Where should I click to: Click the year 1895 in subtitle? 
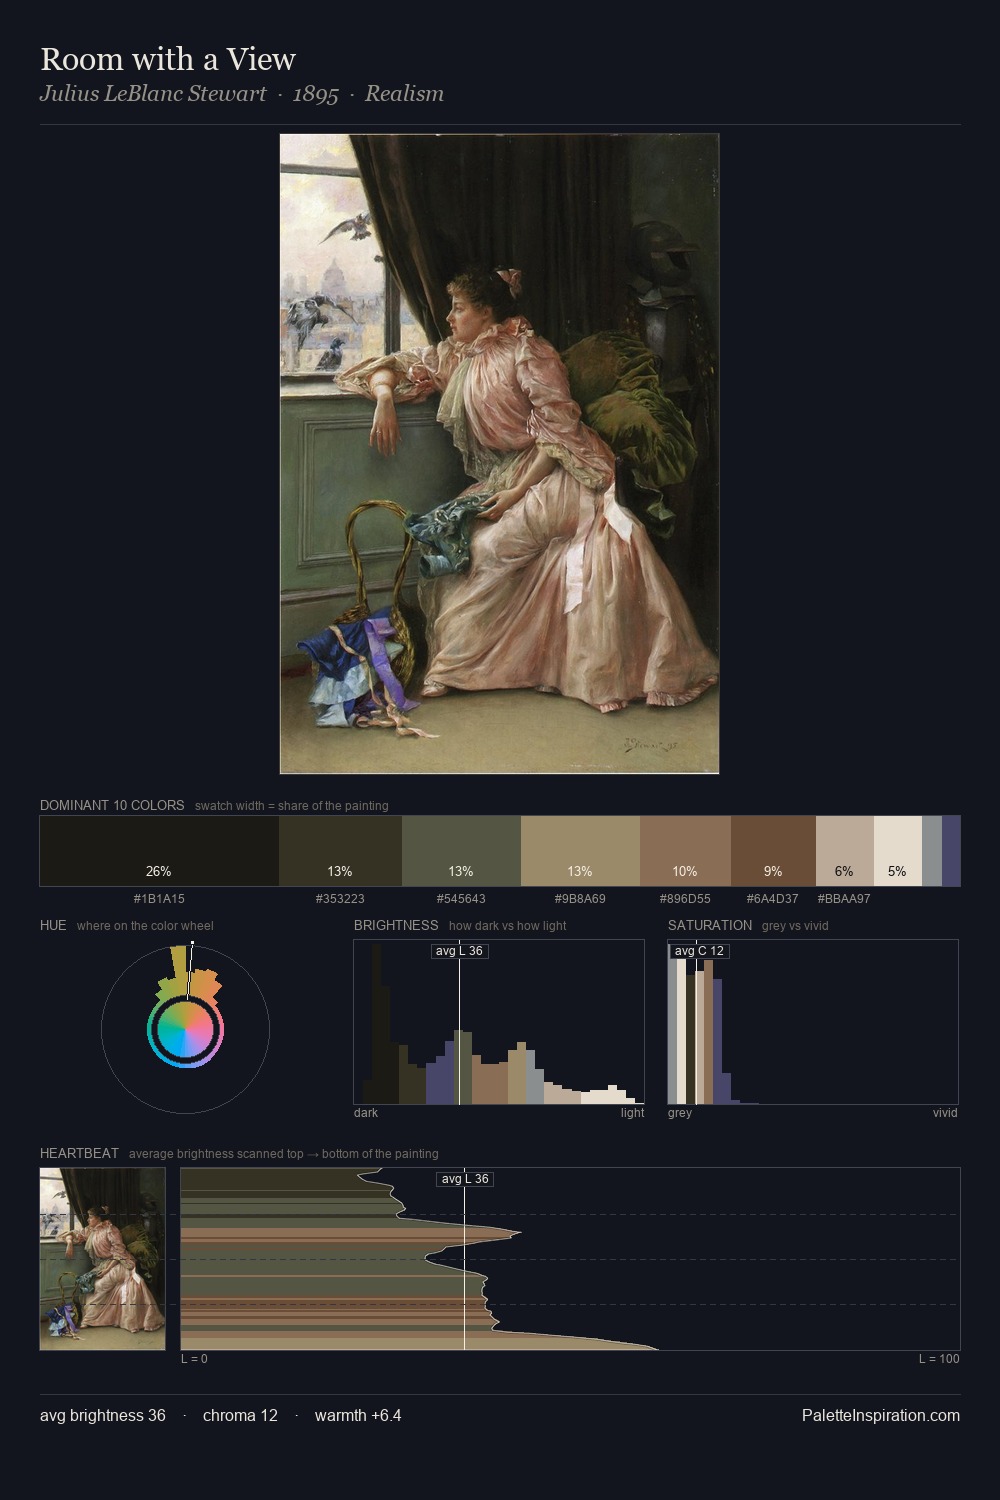(x=315, y=94)
